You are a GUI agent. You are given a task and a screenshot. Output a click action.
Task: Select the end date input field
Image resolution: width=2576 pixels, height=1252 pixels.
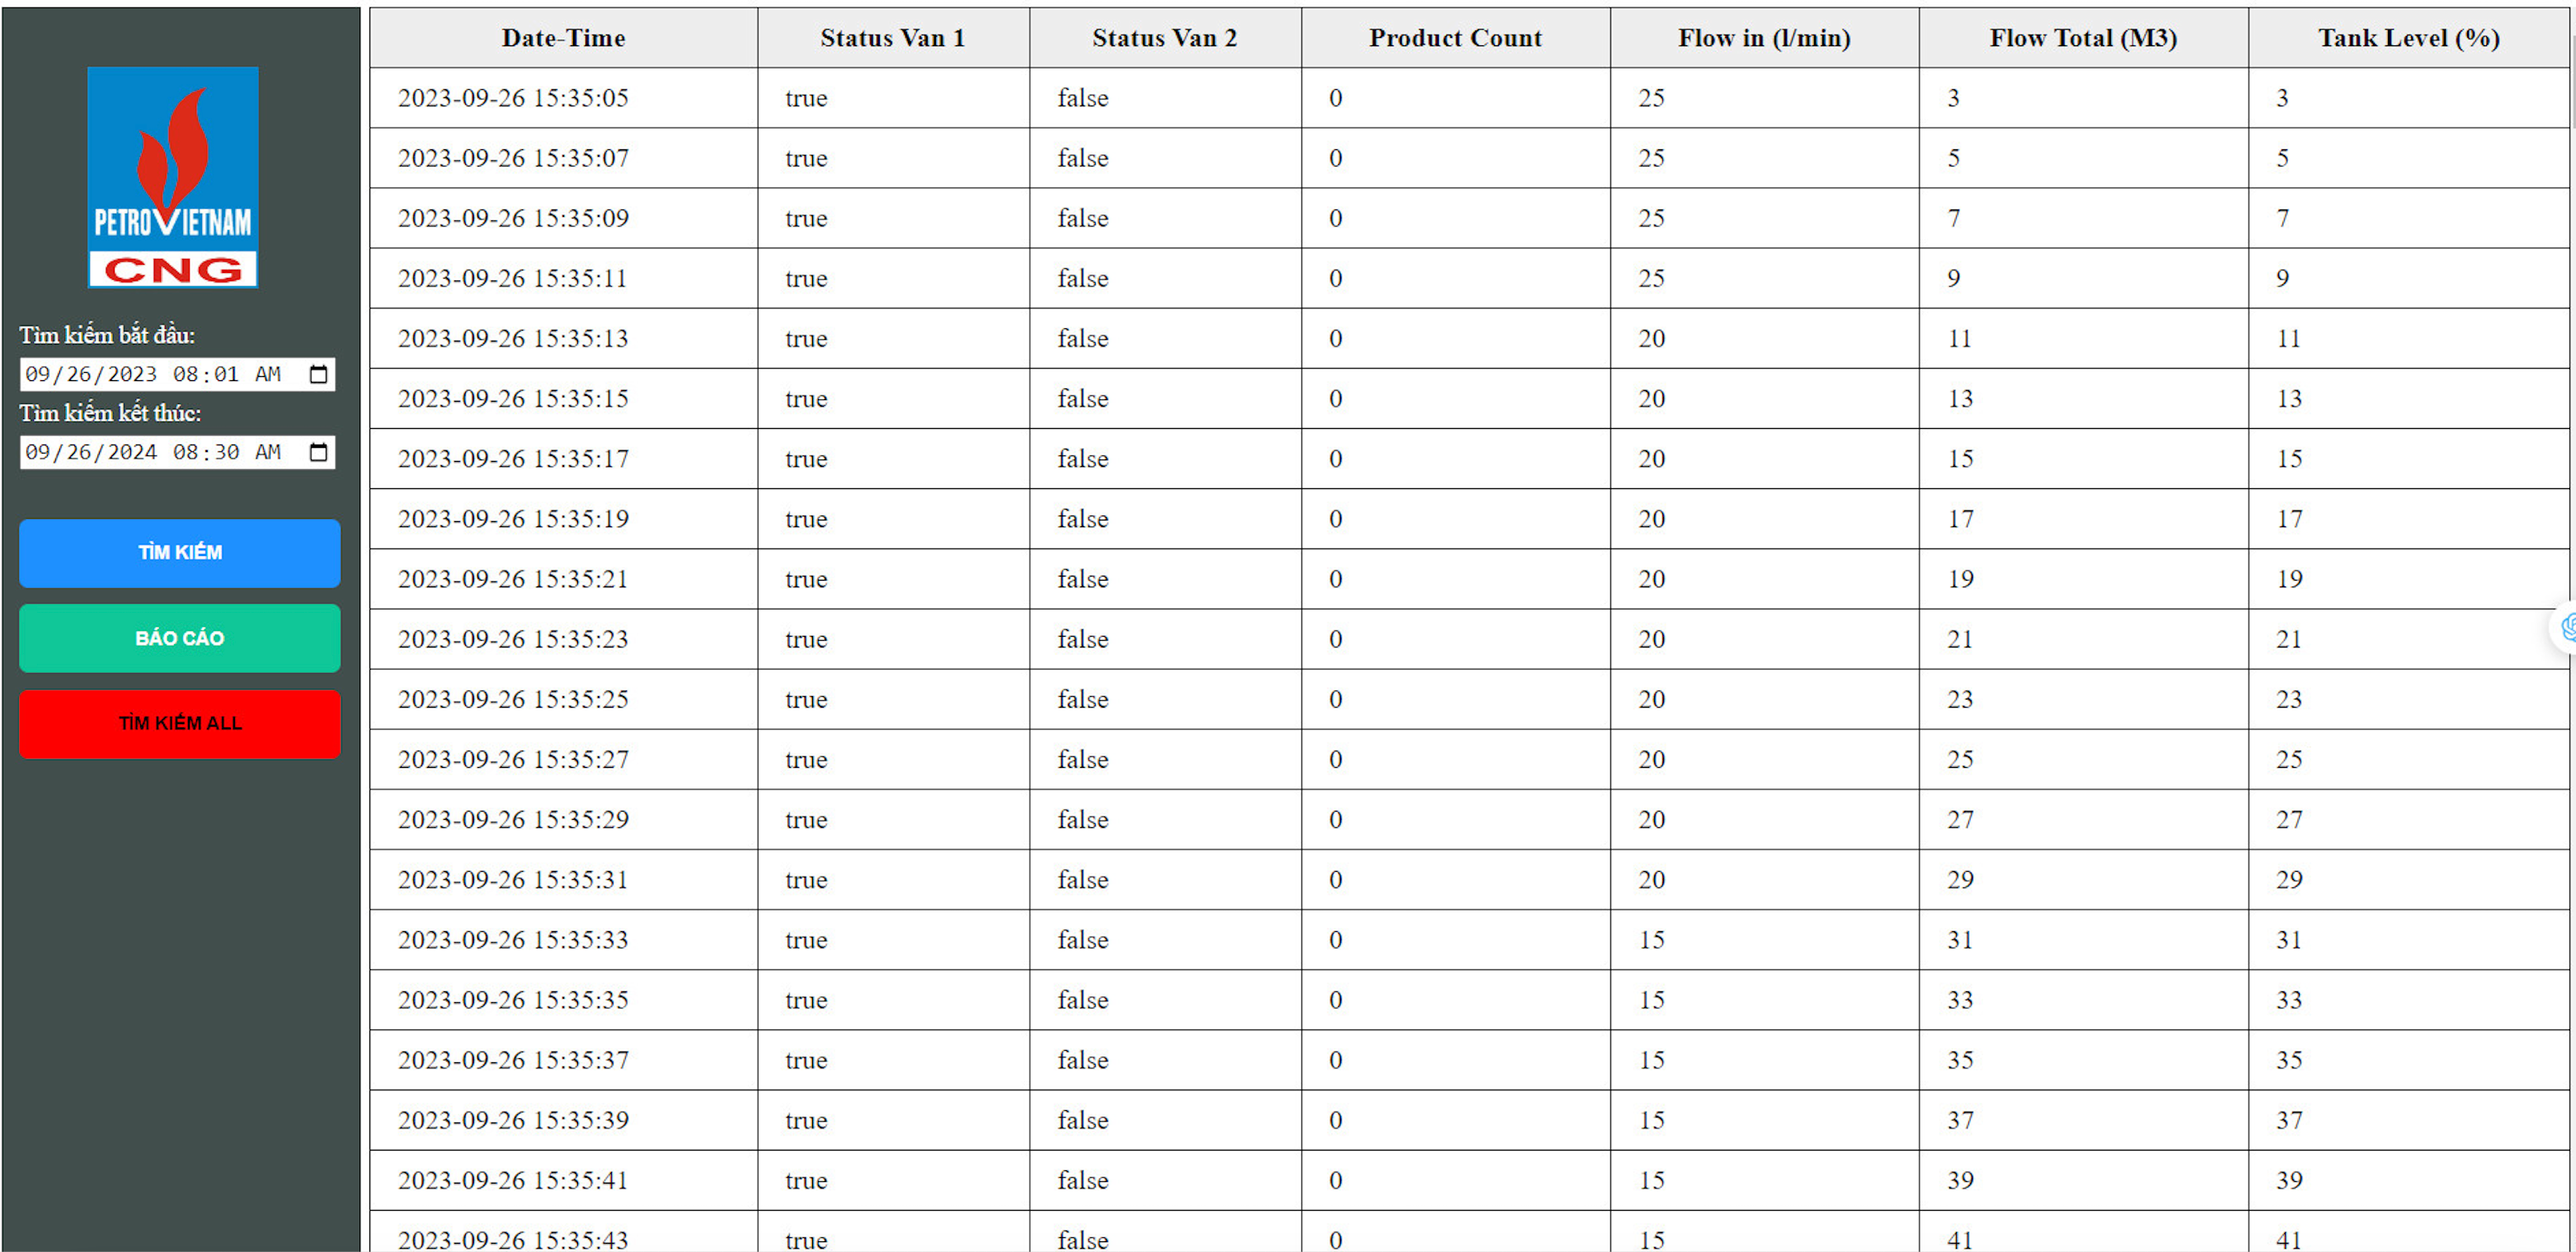(x=177, y=452)
